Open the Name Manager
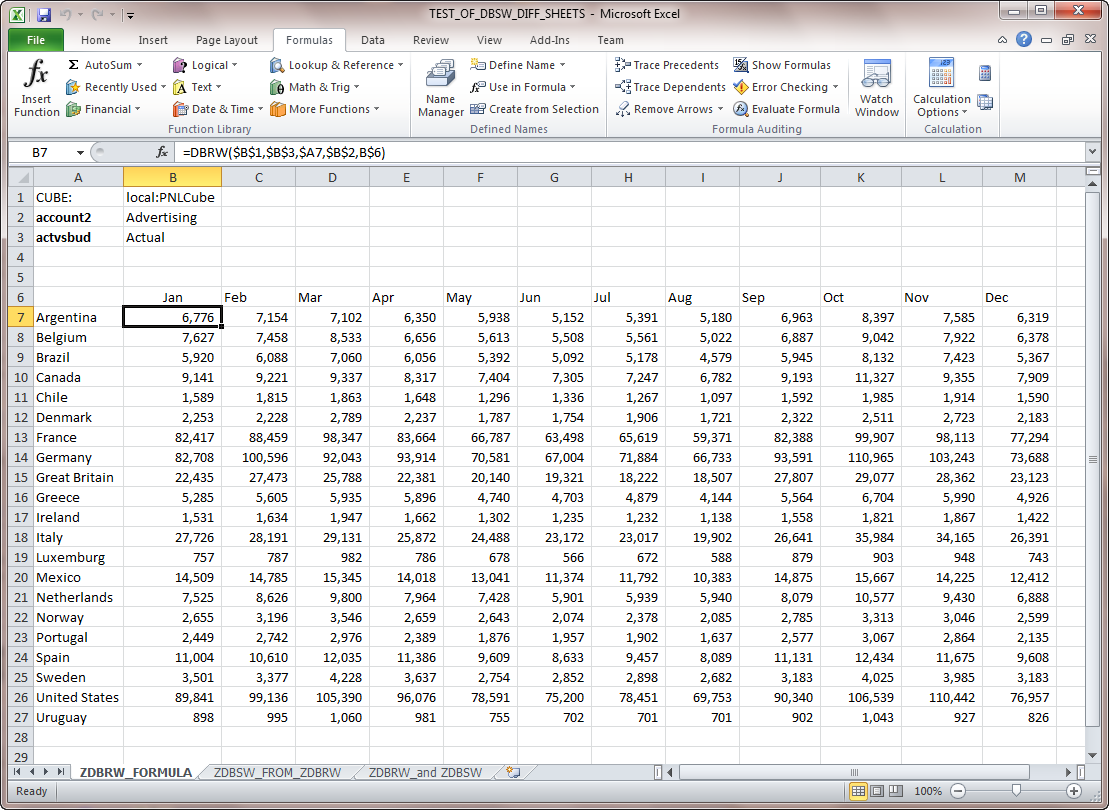Viewport: 1109px width, 810px height. [x=440, y=88]
